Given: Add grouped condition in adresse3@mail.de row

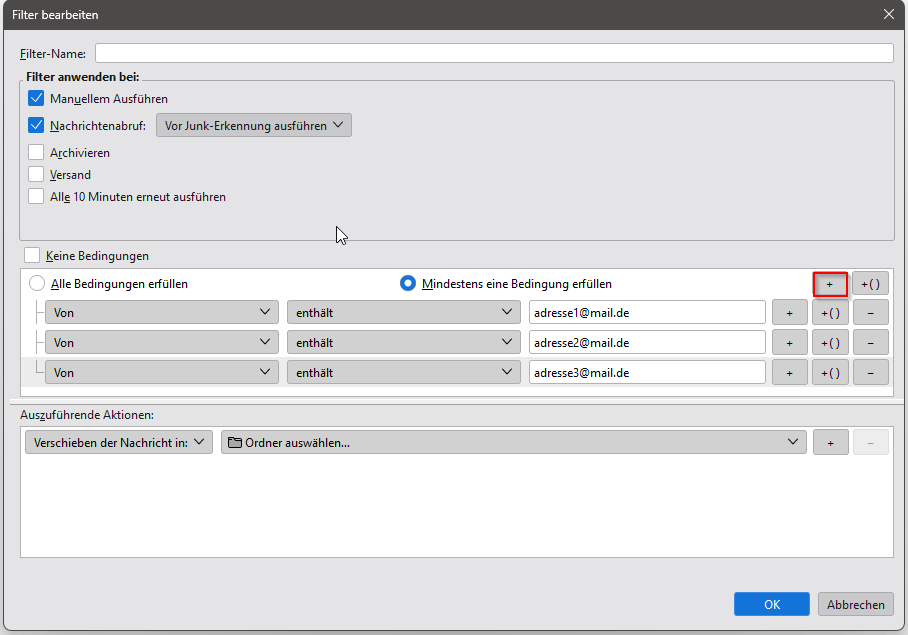Looking at the screenshot, I should [x=830, y=373].
